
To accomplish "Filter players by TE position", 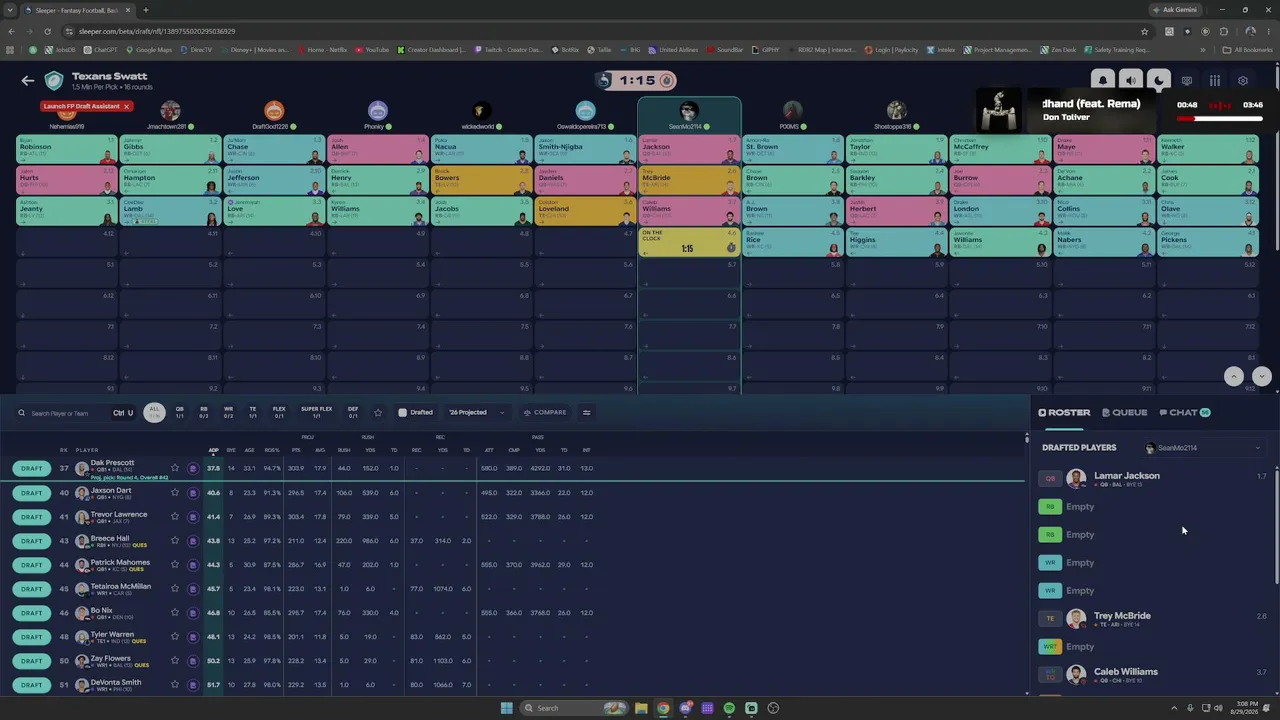I will coord(253,412).
